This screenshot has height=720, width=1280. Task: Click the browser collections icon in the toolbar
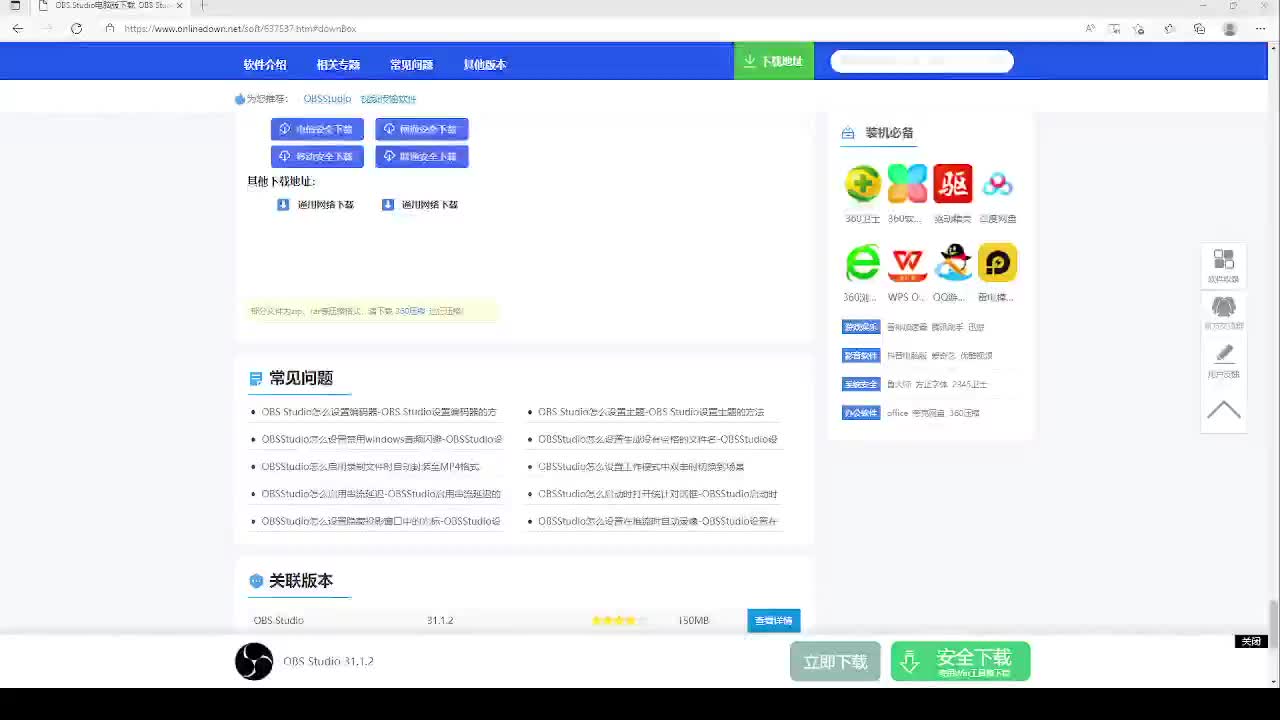1199,29
